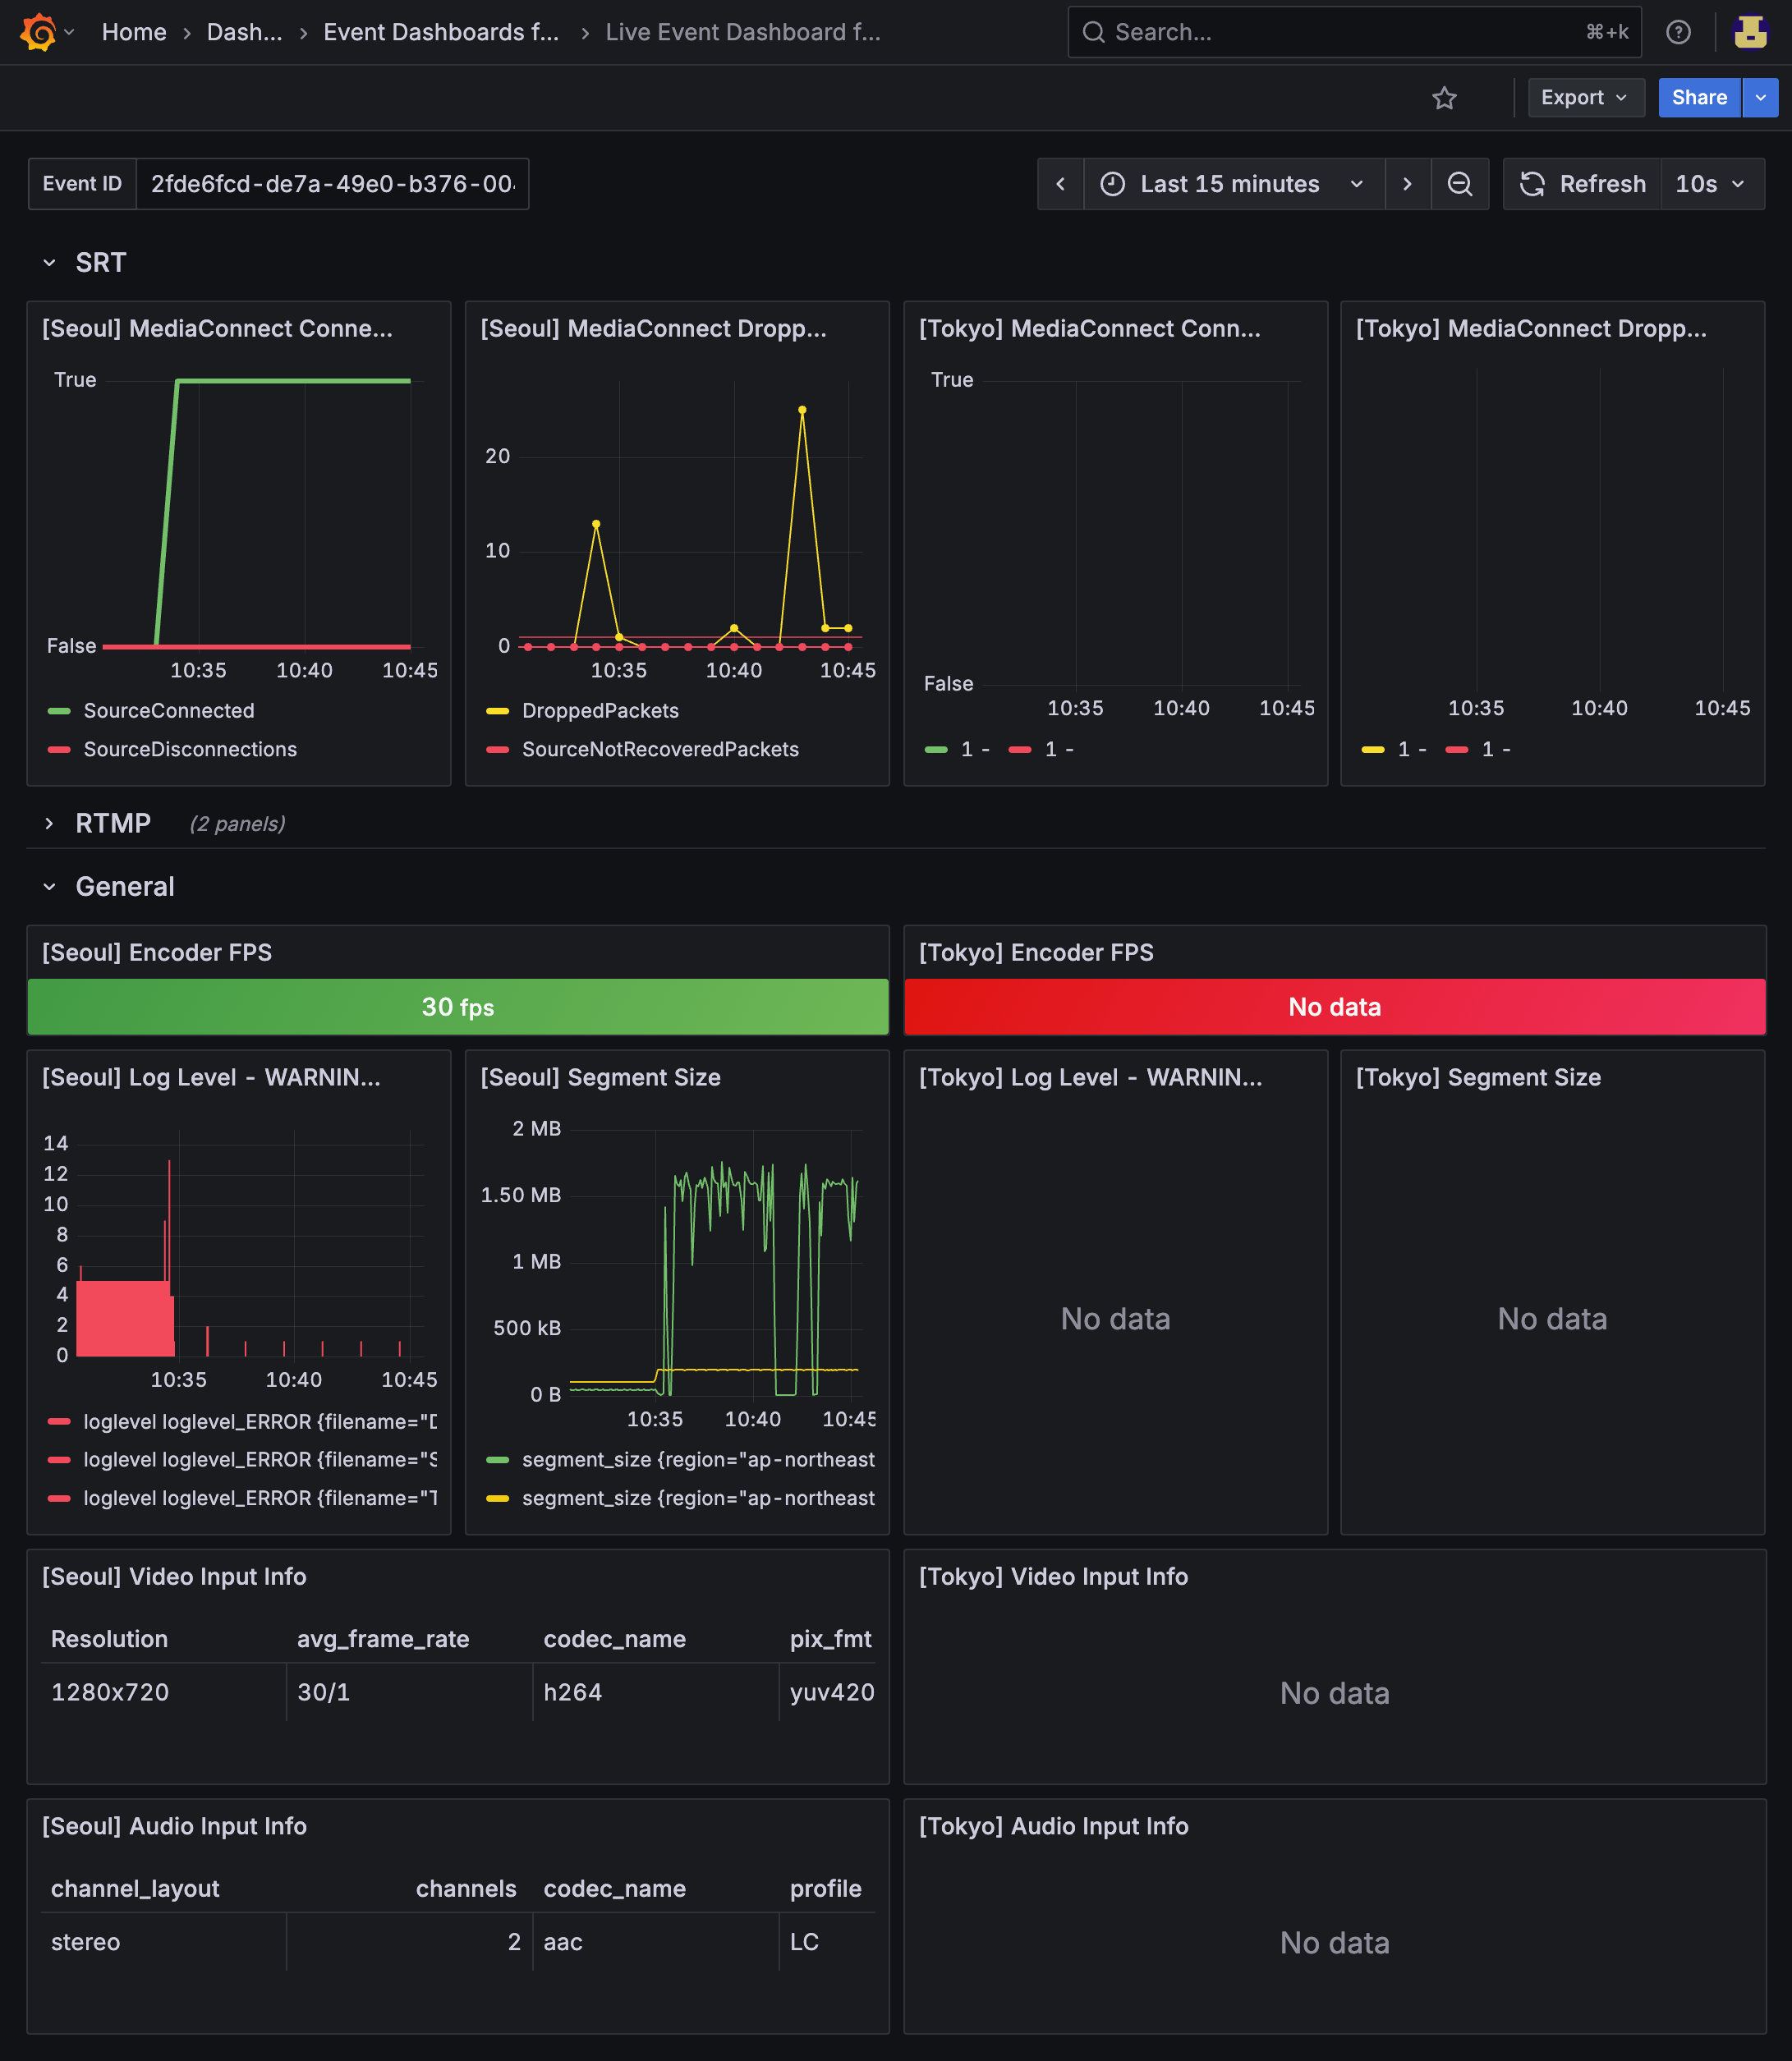
Task: Select the 1280x720 table cell
Action: (163, 1693)
